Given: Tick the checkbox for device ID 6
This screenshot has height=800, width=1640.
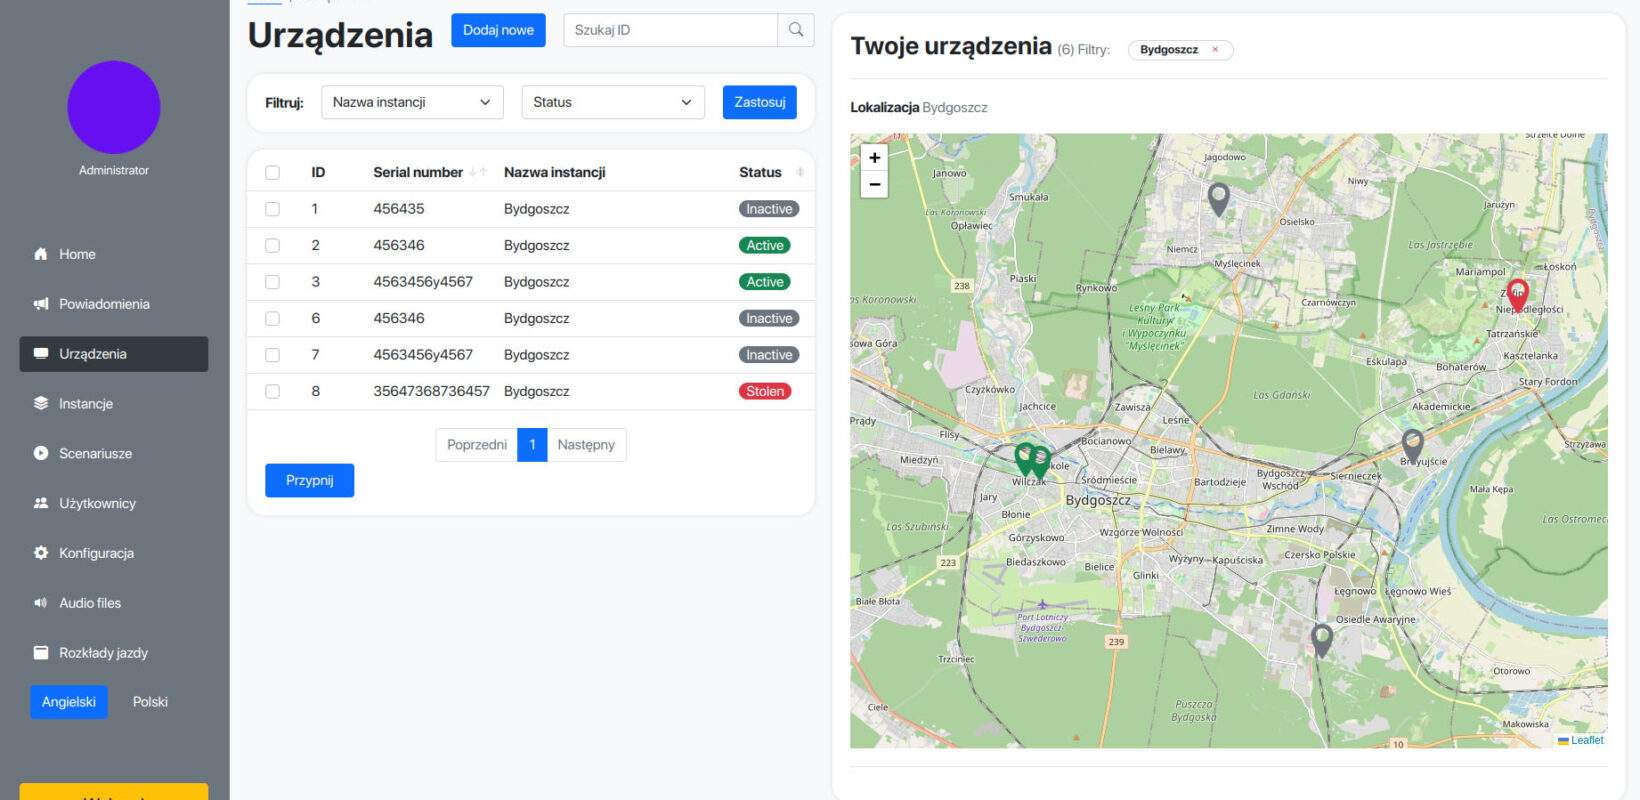Looking at the screenshot, I should [272, 319].
